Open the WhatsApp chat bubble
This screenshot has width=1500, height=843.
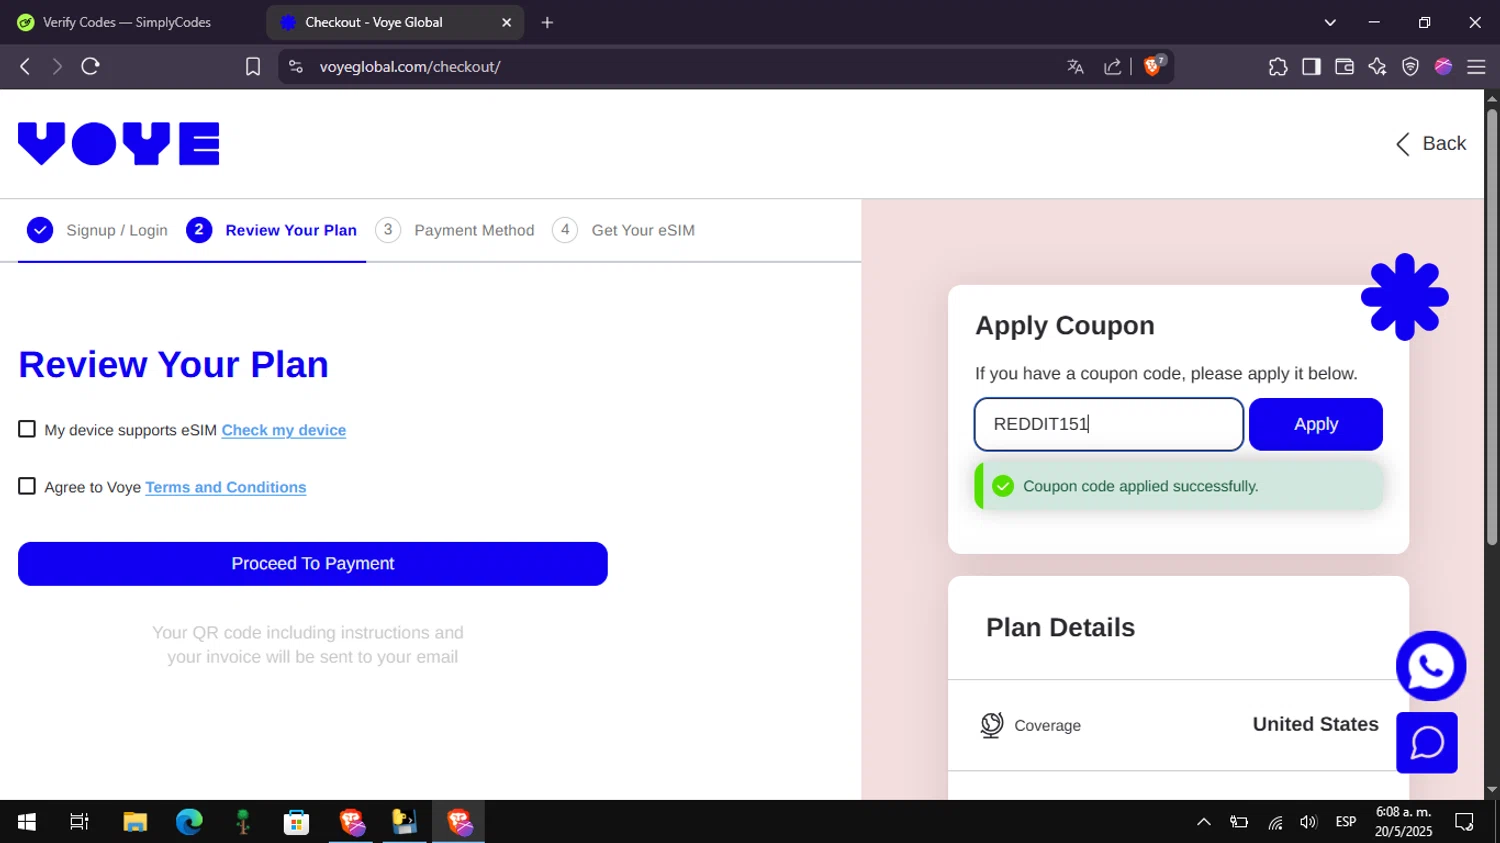(1431, 666)
